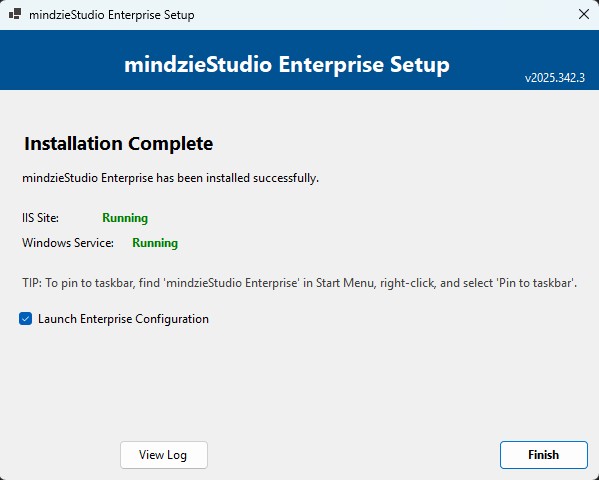Click the window title text in title bar
This screenshot has height=480, width=599.
[112, 15]
